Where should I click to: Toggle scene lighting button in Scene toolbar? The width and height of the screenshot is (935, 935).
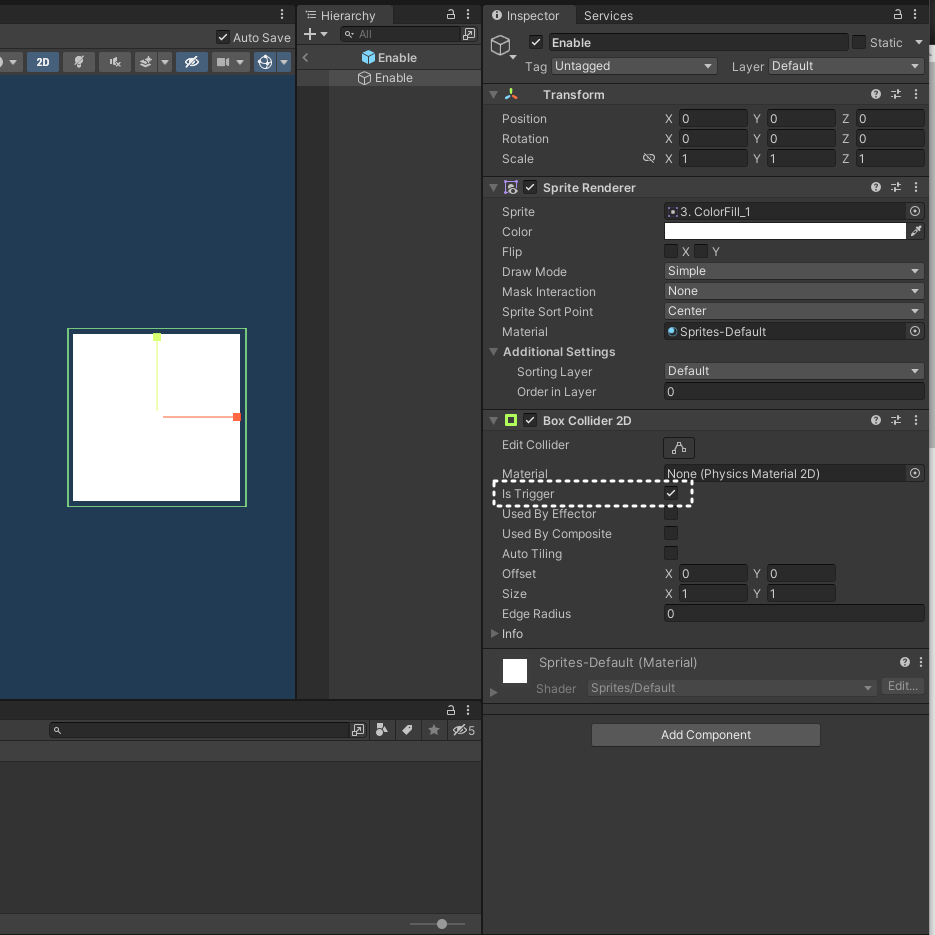coord(79,62)
